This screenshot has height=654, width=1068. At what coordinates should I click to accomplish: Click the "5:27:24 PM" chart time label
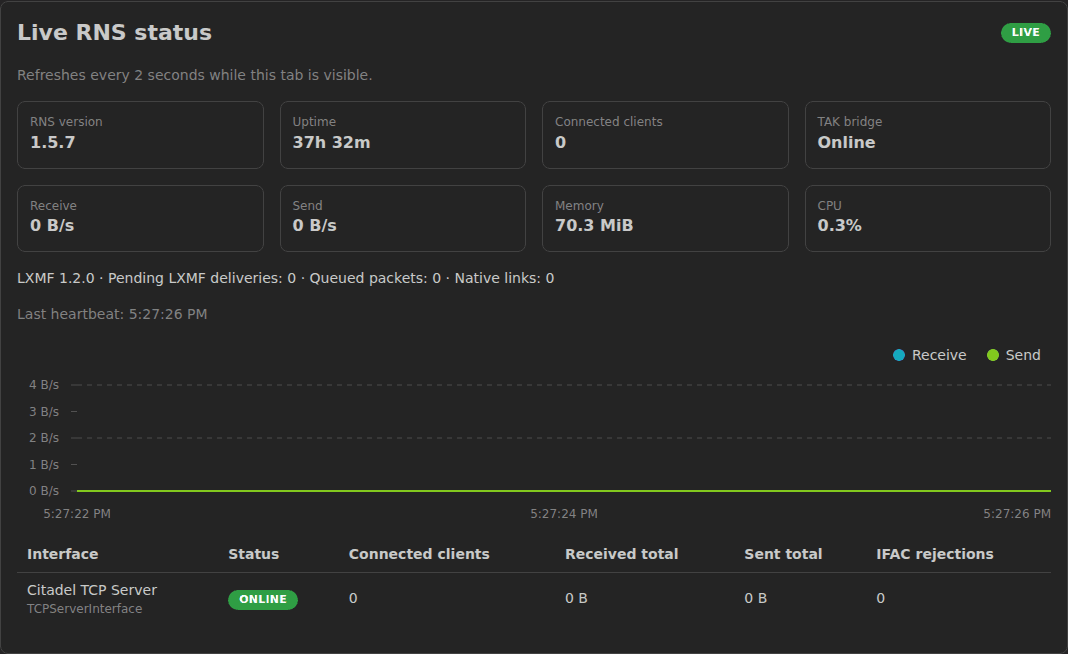(564, 514)
